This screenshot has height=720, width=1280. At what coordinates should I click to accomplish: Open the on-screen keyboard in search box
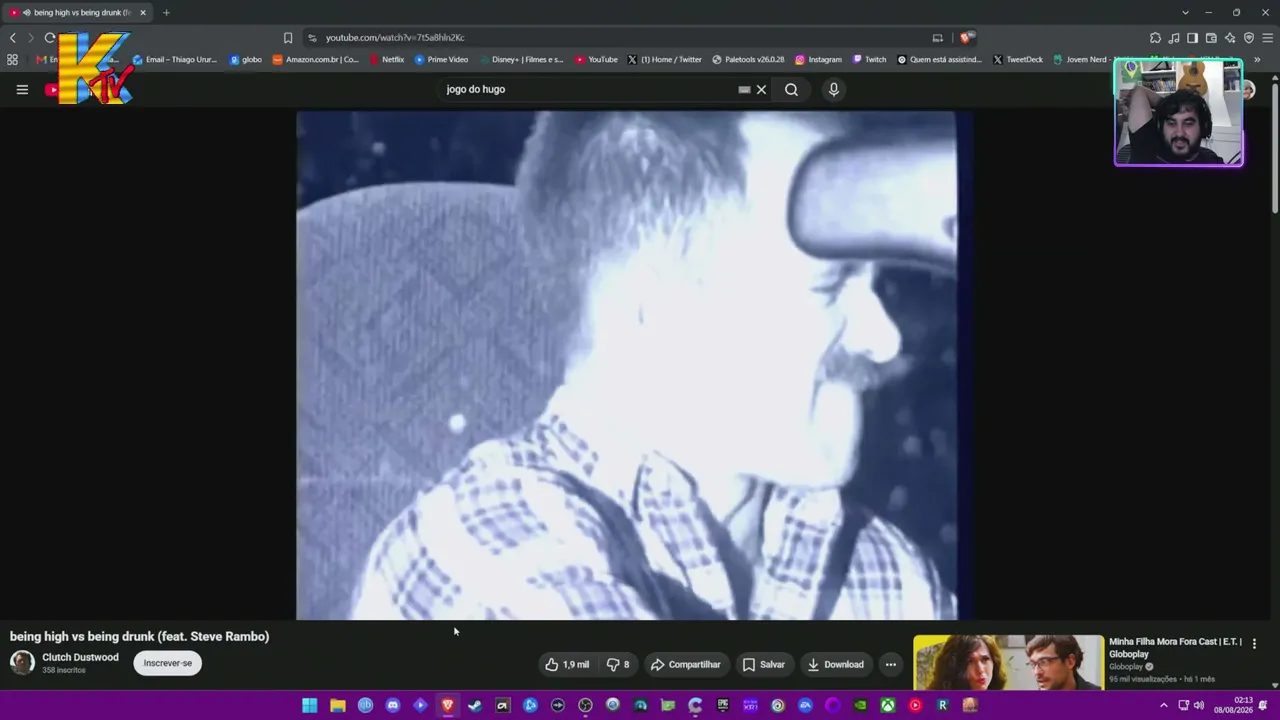(x=744, y=89)
